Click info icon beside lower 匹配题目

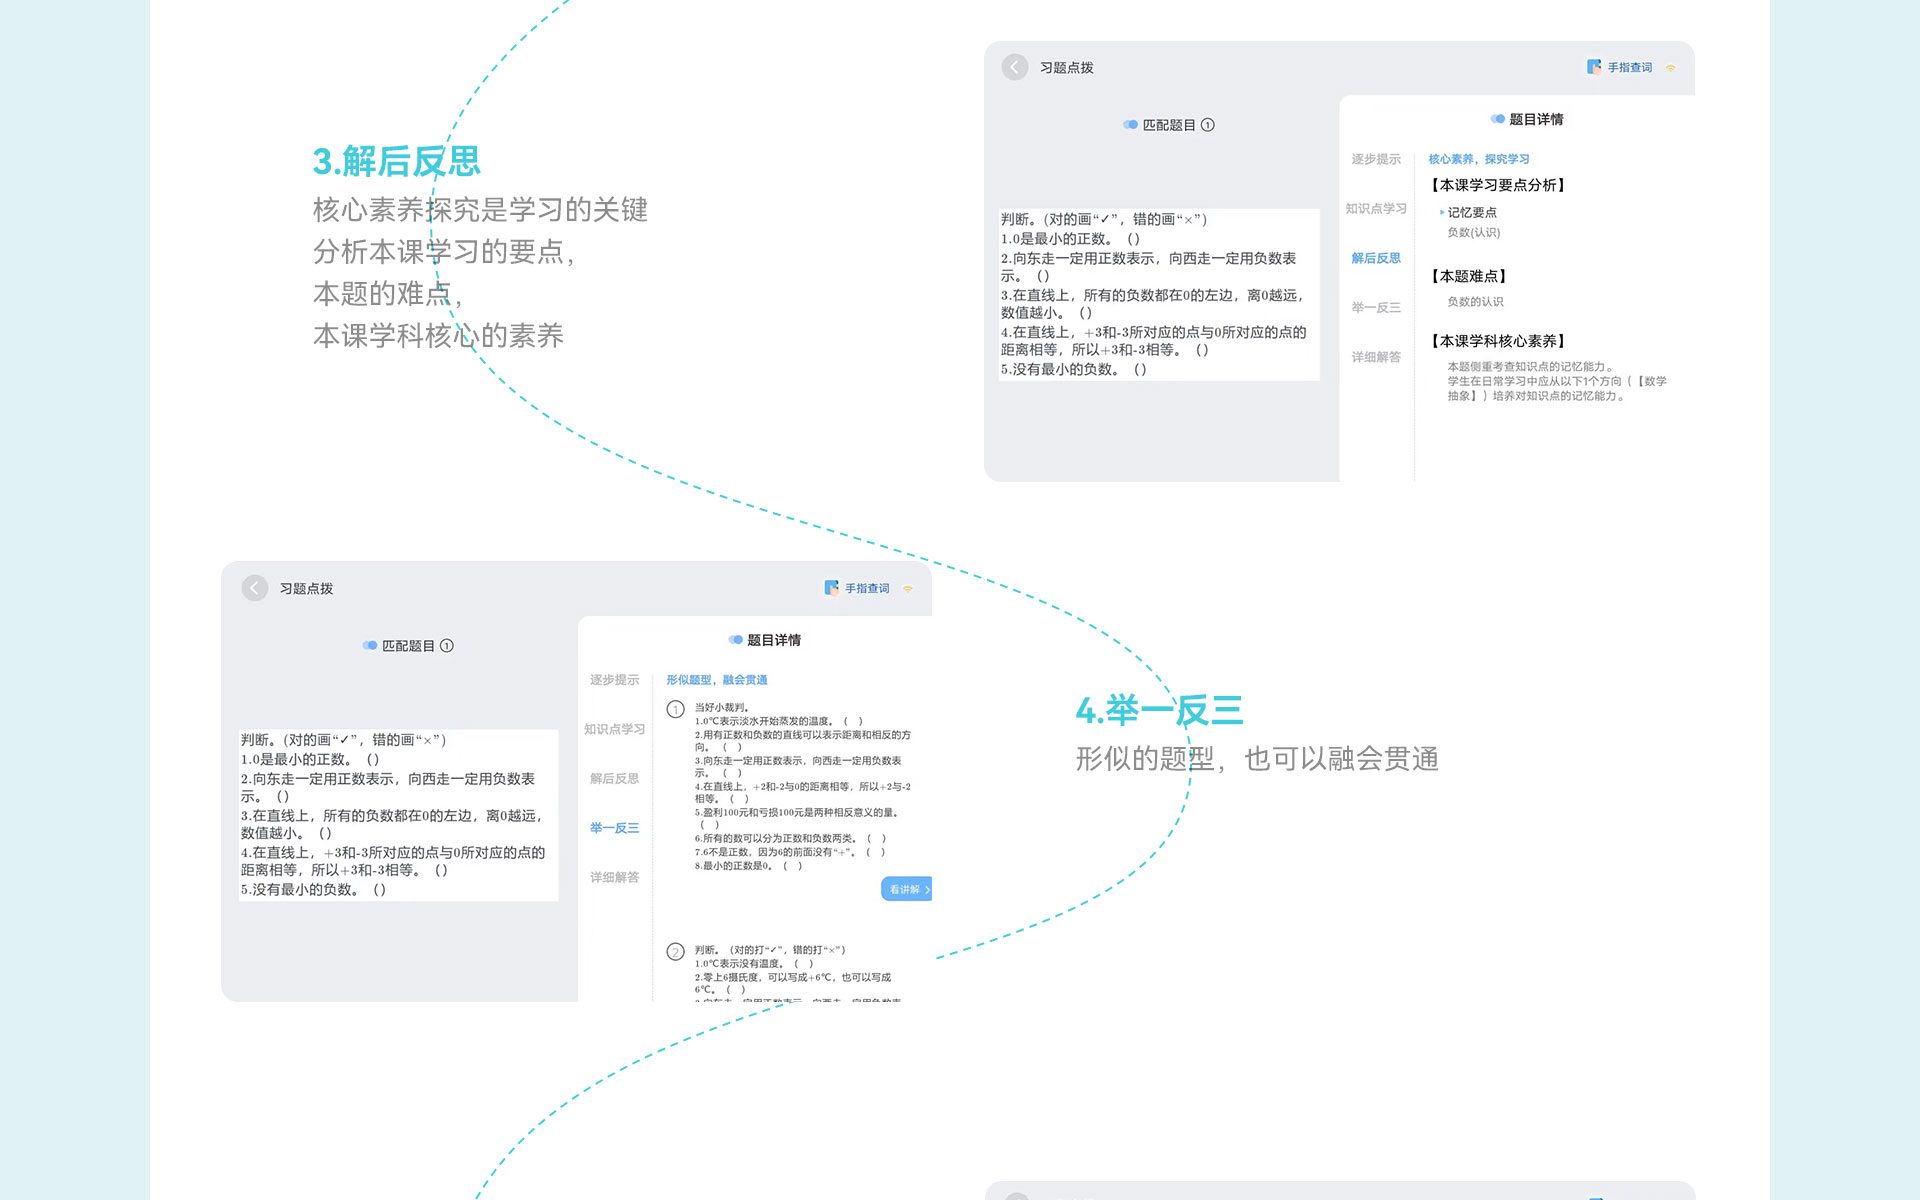[x=447, y=646]
